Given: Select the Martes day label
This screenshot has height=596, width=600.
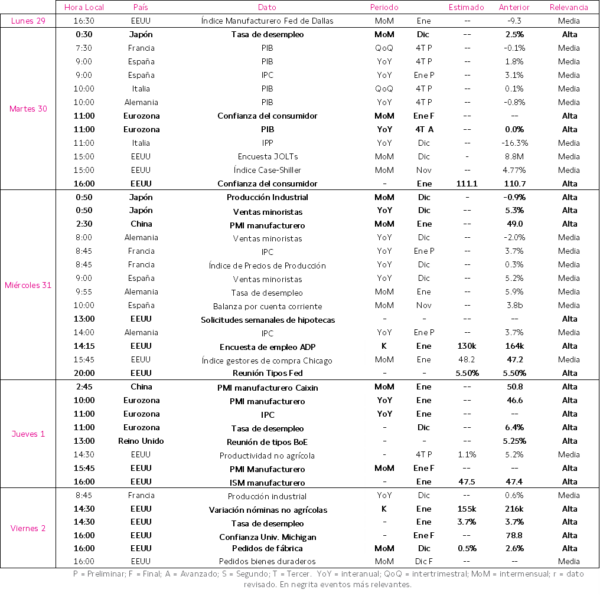Looking at the screenshot, I should pos(28,108).
